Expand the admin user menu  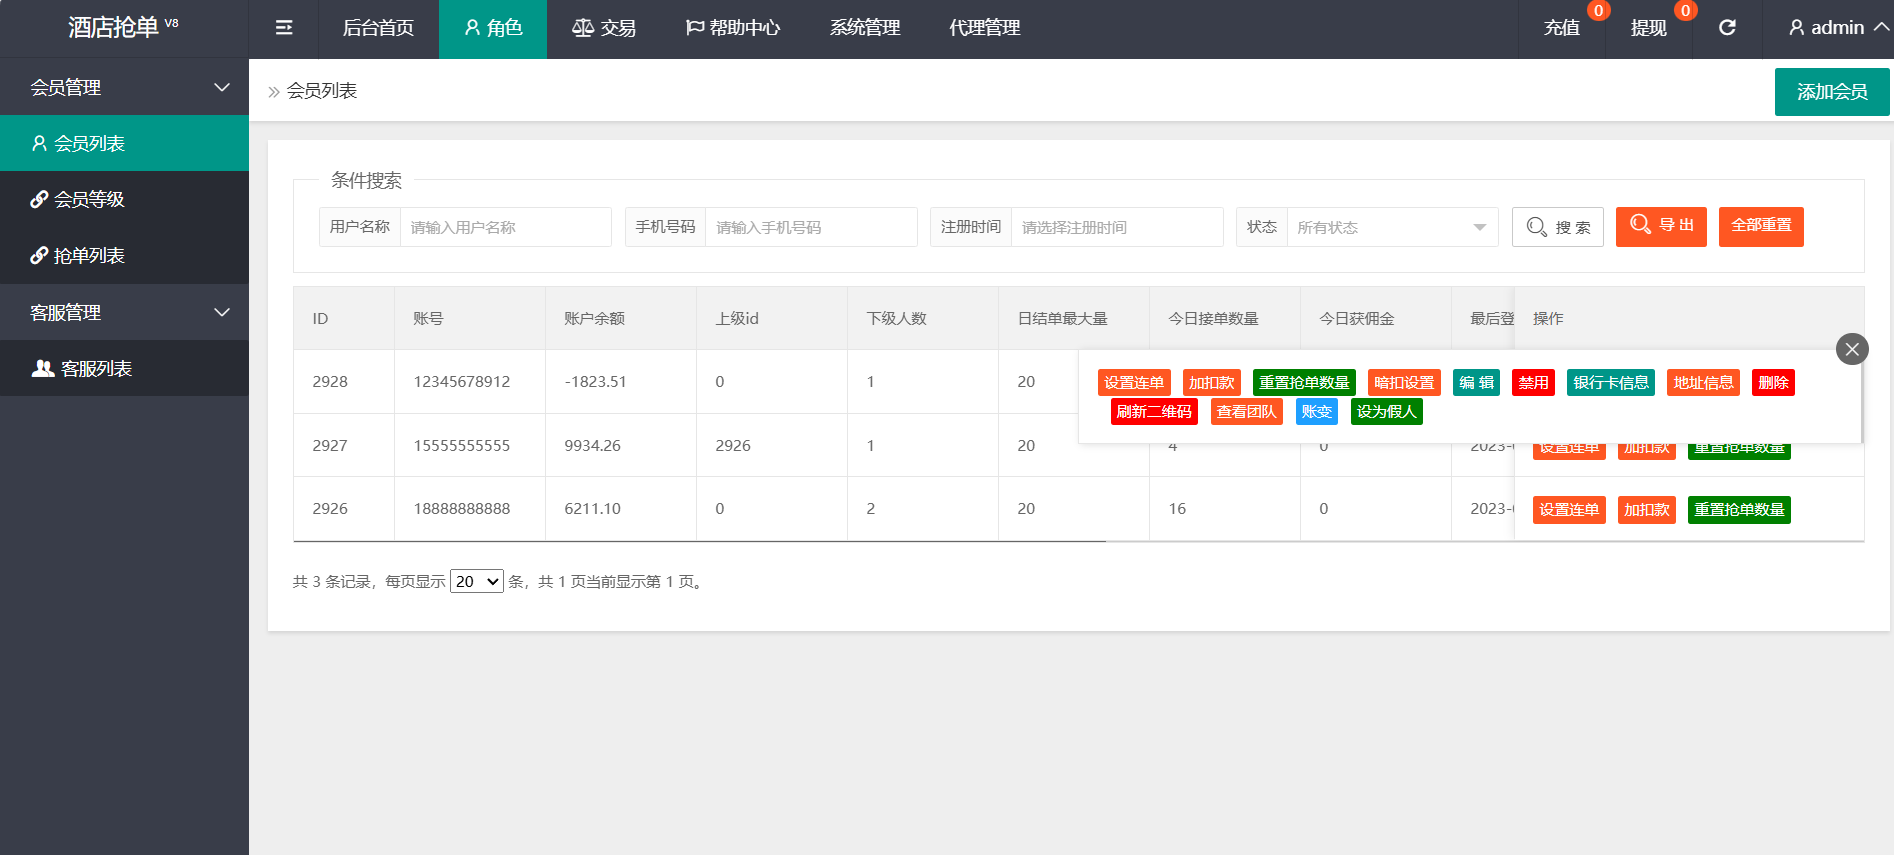click(1838, 28)
